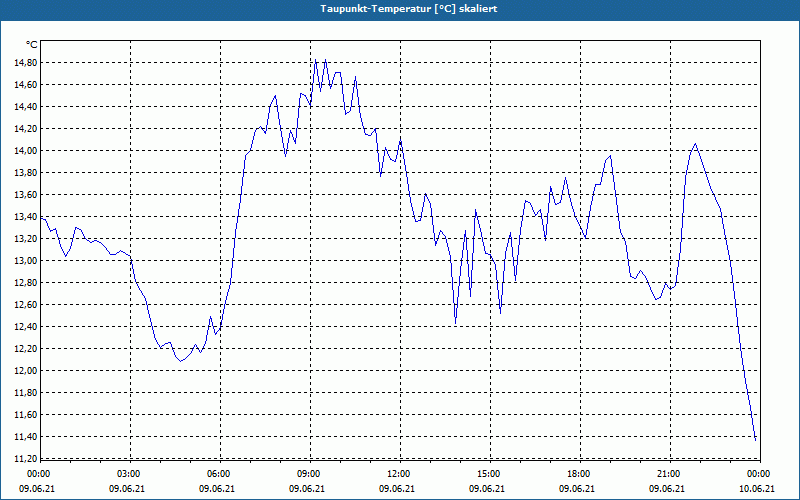Viewport: 800px width, 500px height.
Task: Pick the y-axis tick '13,80'
Action: point(26,172)
